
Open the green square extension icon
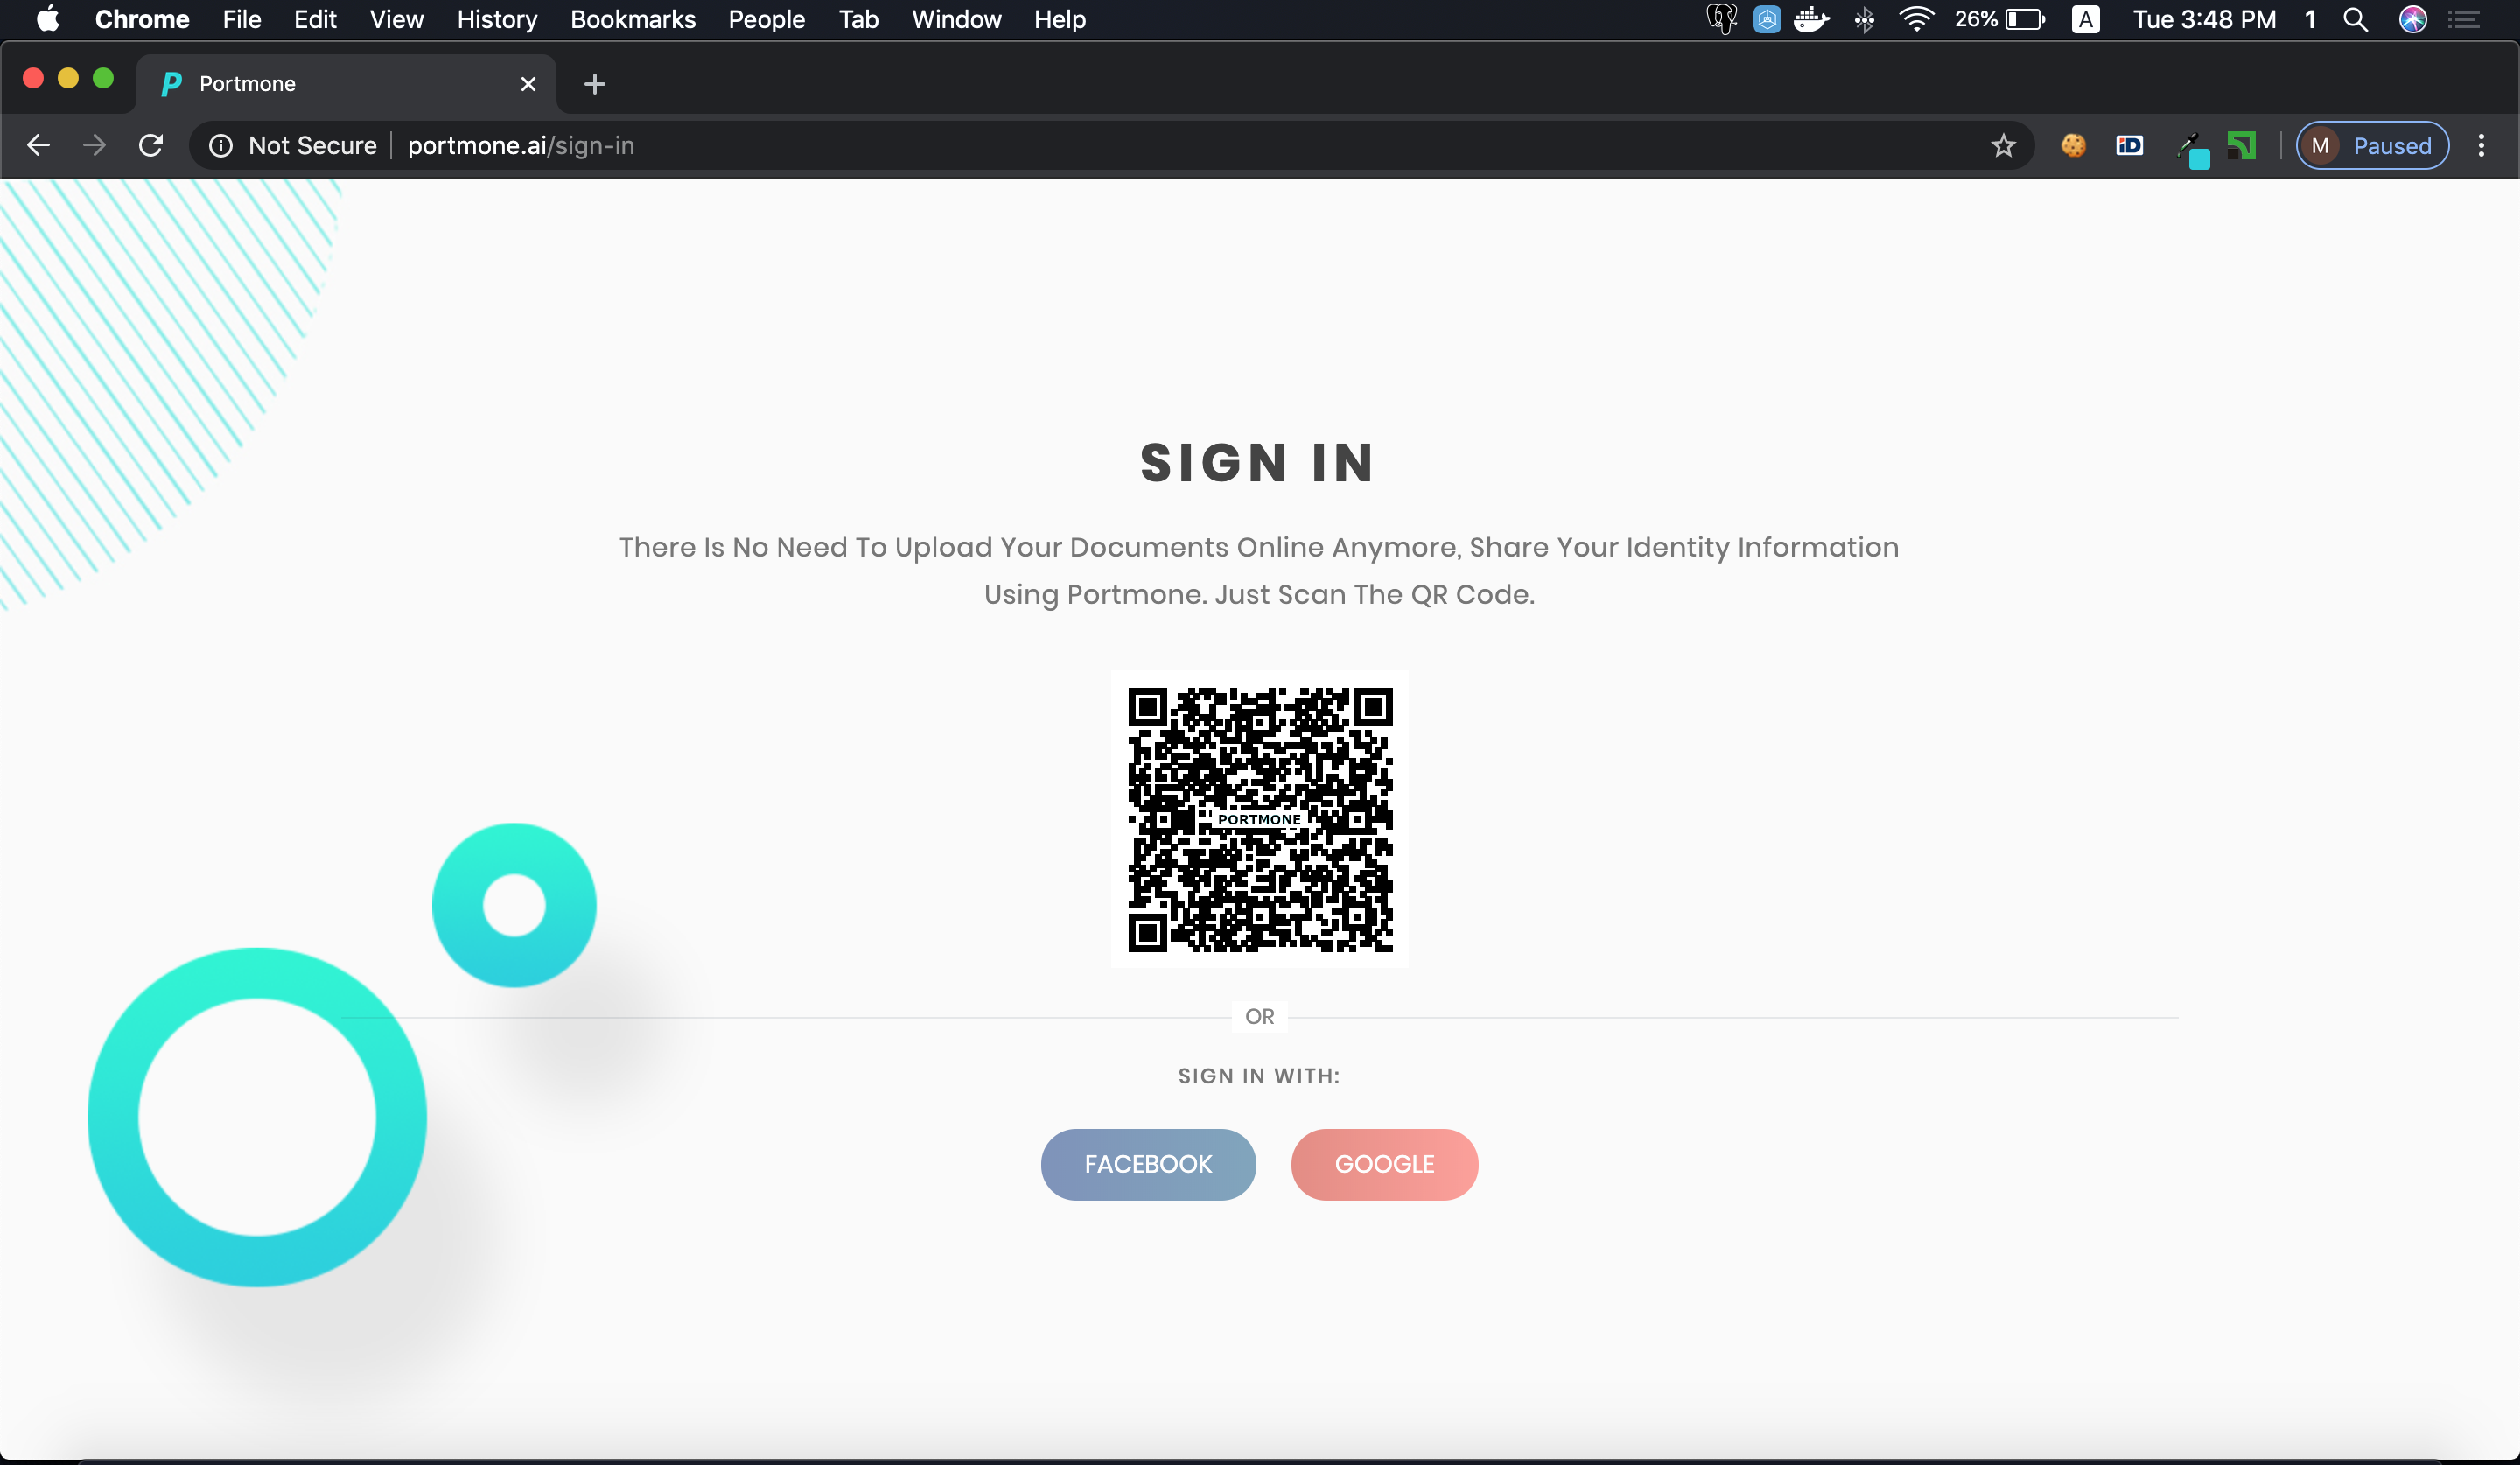(2242, 146)
